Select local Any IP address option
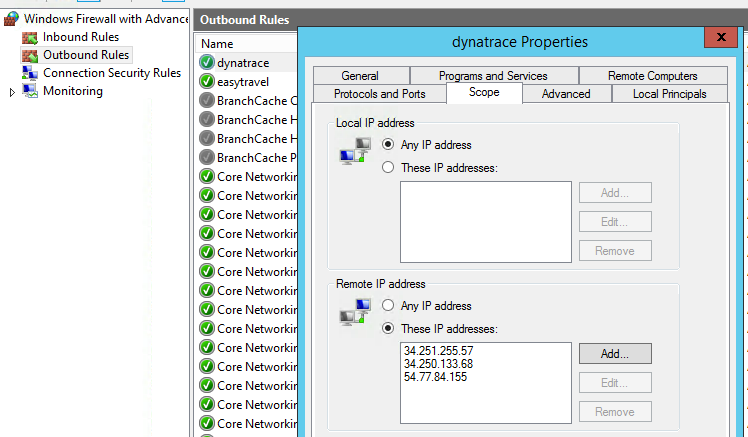The height and width of the screenshot is (437, 748). point(388,145)
